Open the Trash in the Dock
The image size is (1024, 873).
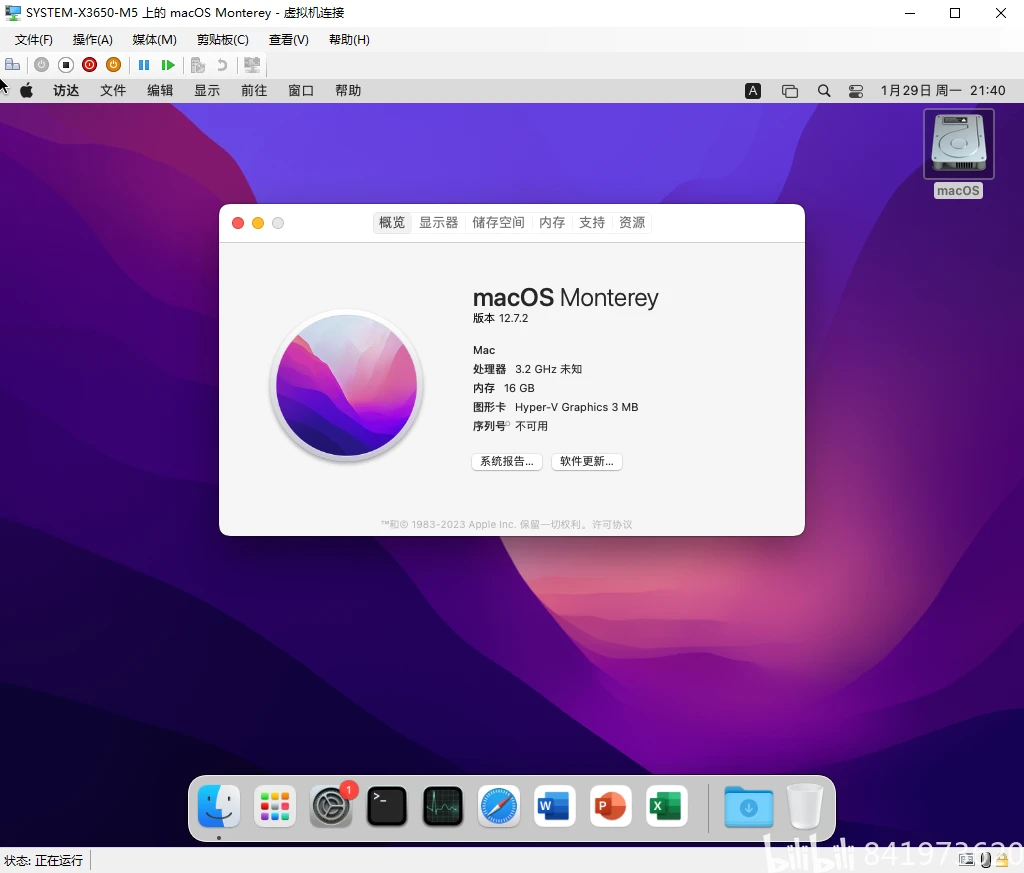[x=805, y=806]
